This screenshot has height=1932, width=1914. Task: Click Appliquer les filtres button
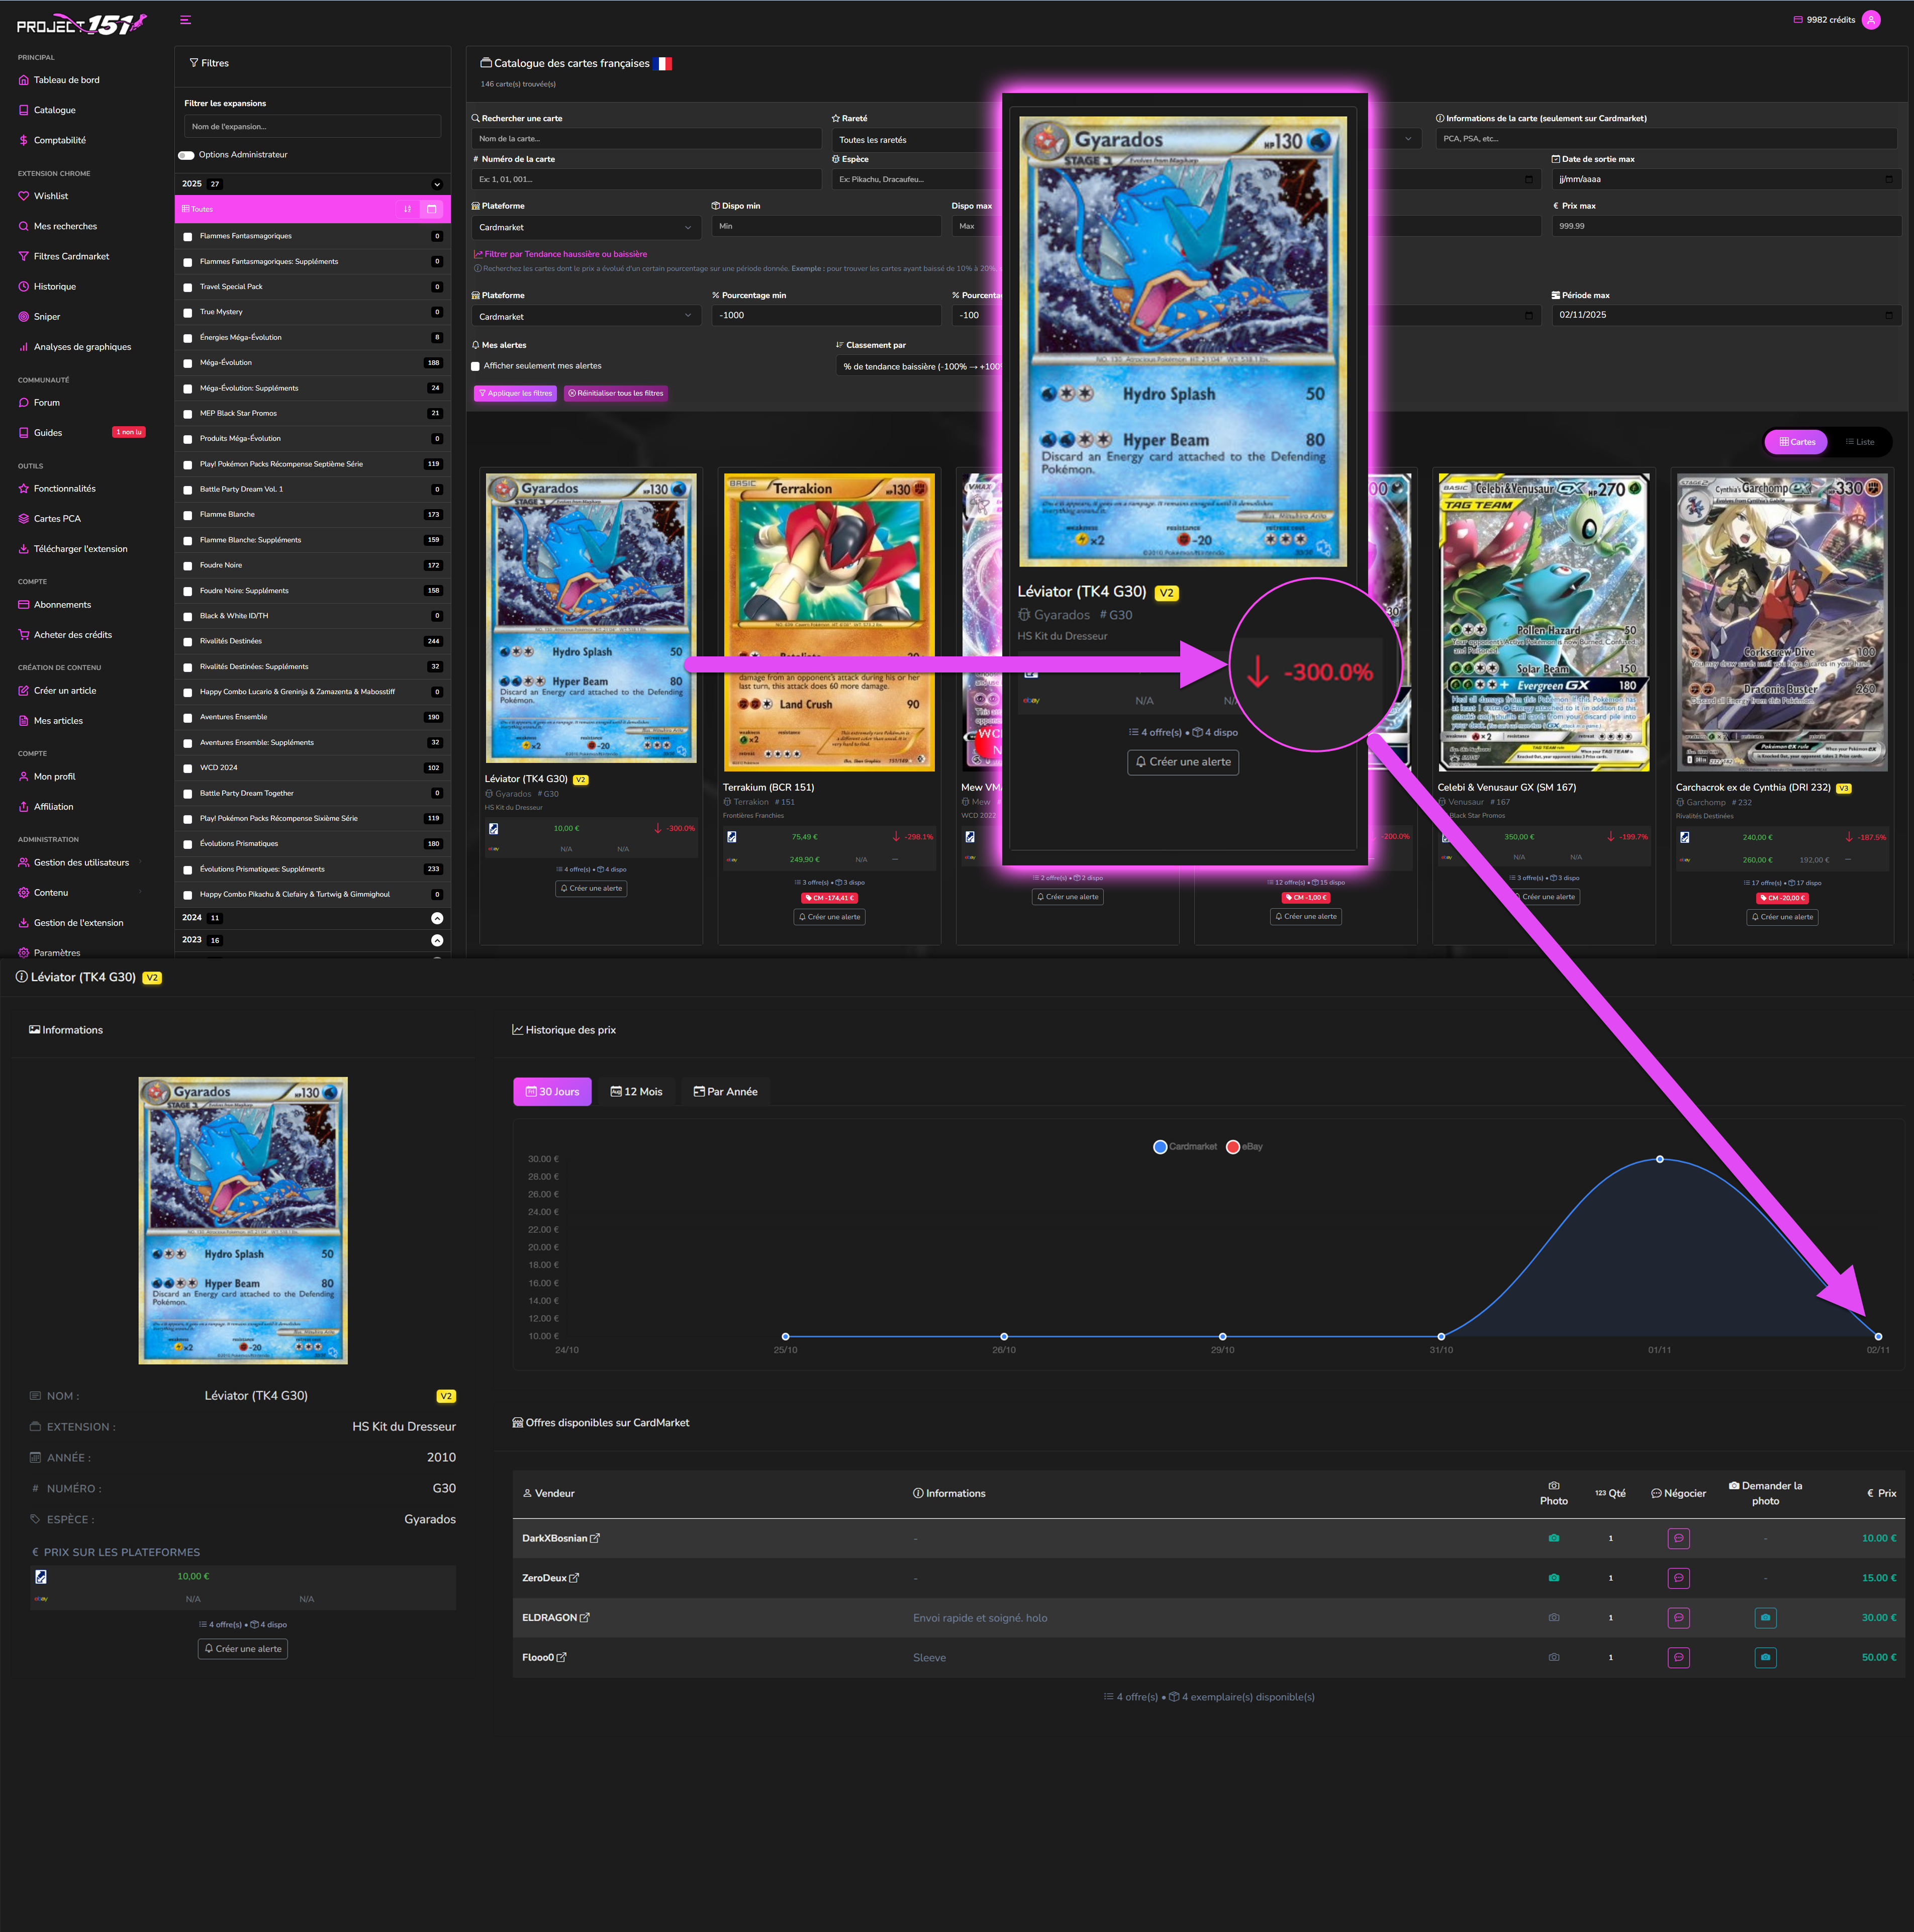click(515, 393)
